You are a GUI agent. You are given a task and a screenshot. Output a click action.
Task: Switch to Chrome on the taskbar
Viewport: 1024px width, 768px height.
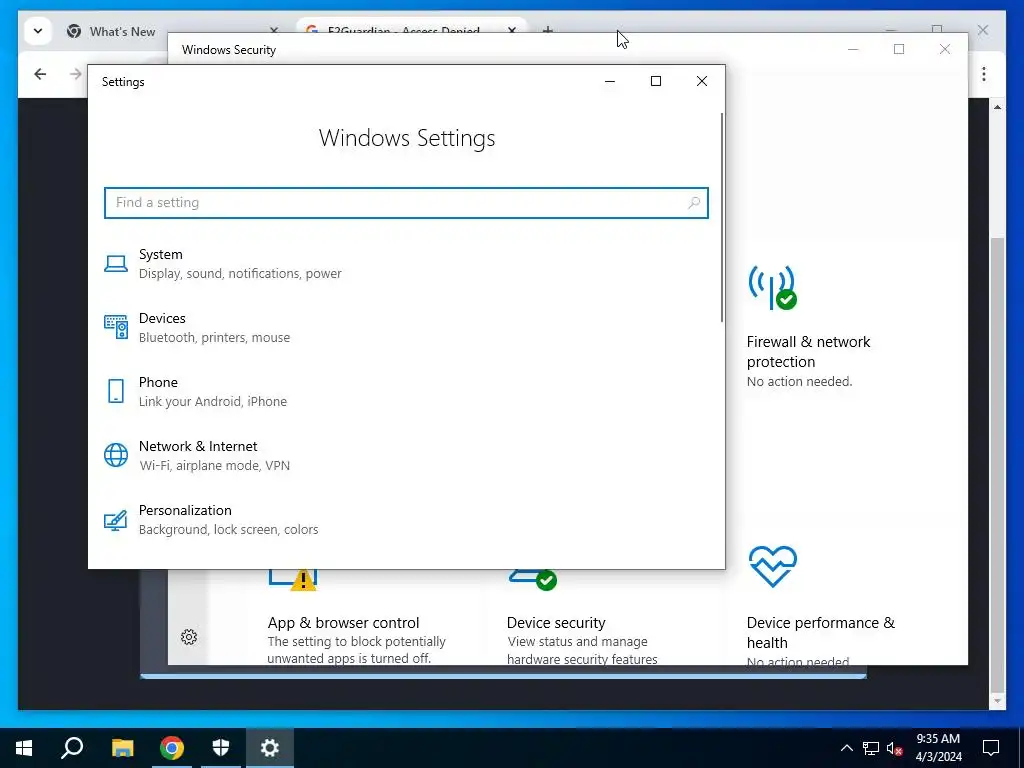point(172,748)
